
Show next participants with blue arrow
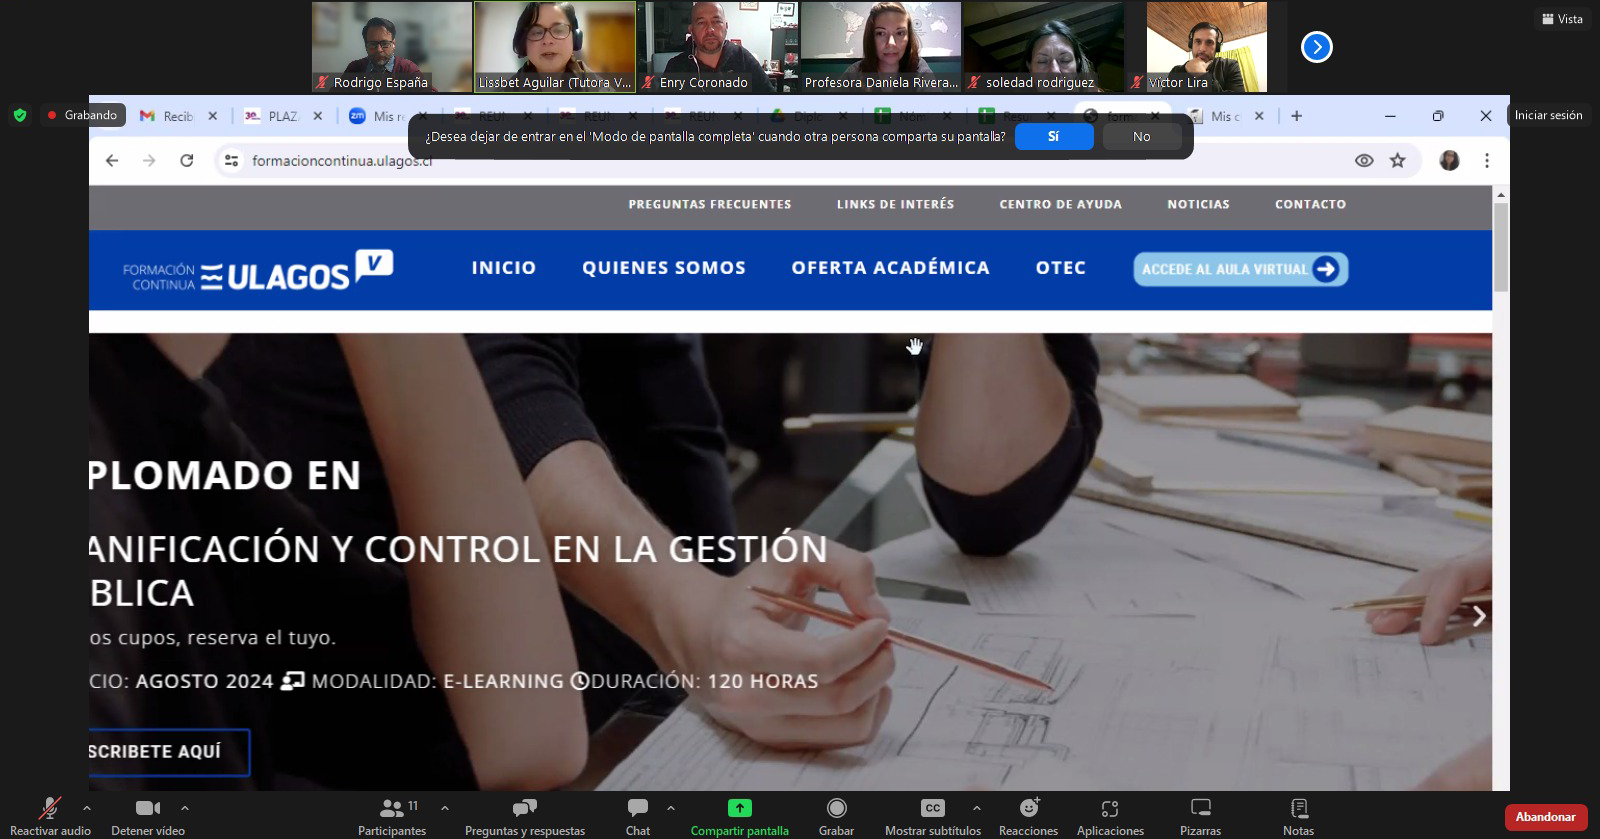pos(1316,47)
